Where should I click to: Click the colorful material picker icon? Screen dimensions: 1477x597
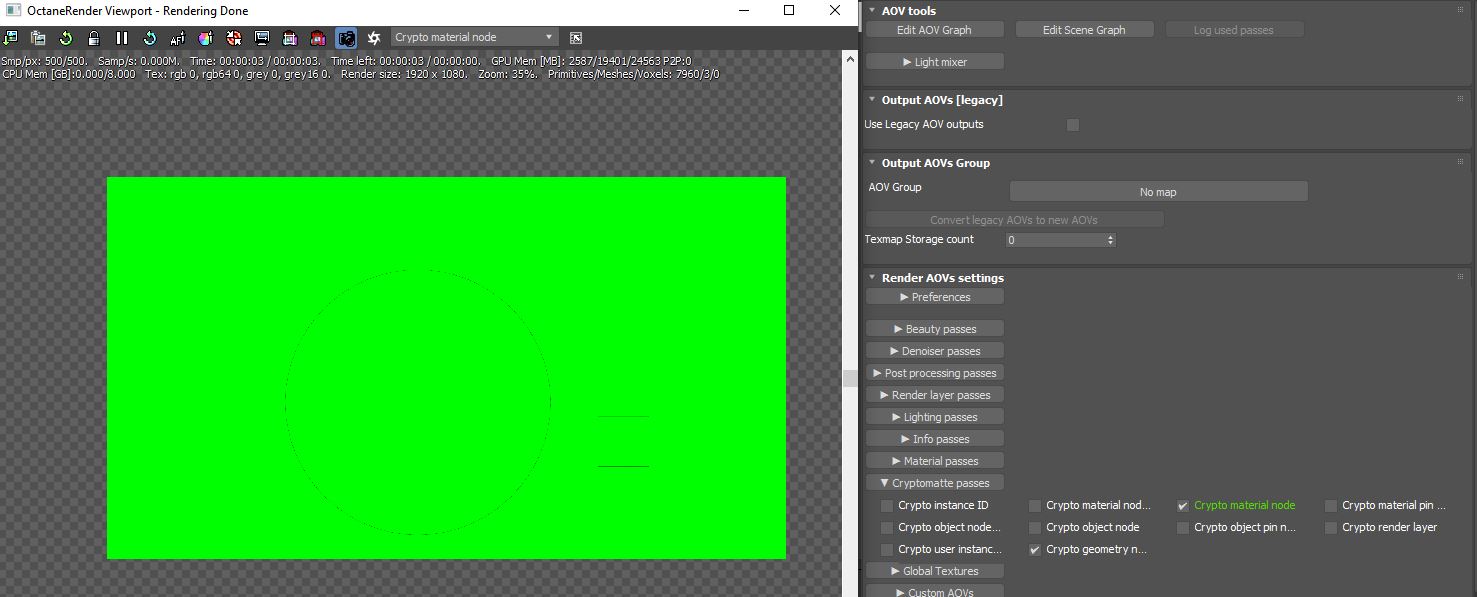pyautogui.click(x=206, y=38)
